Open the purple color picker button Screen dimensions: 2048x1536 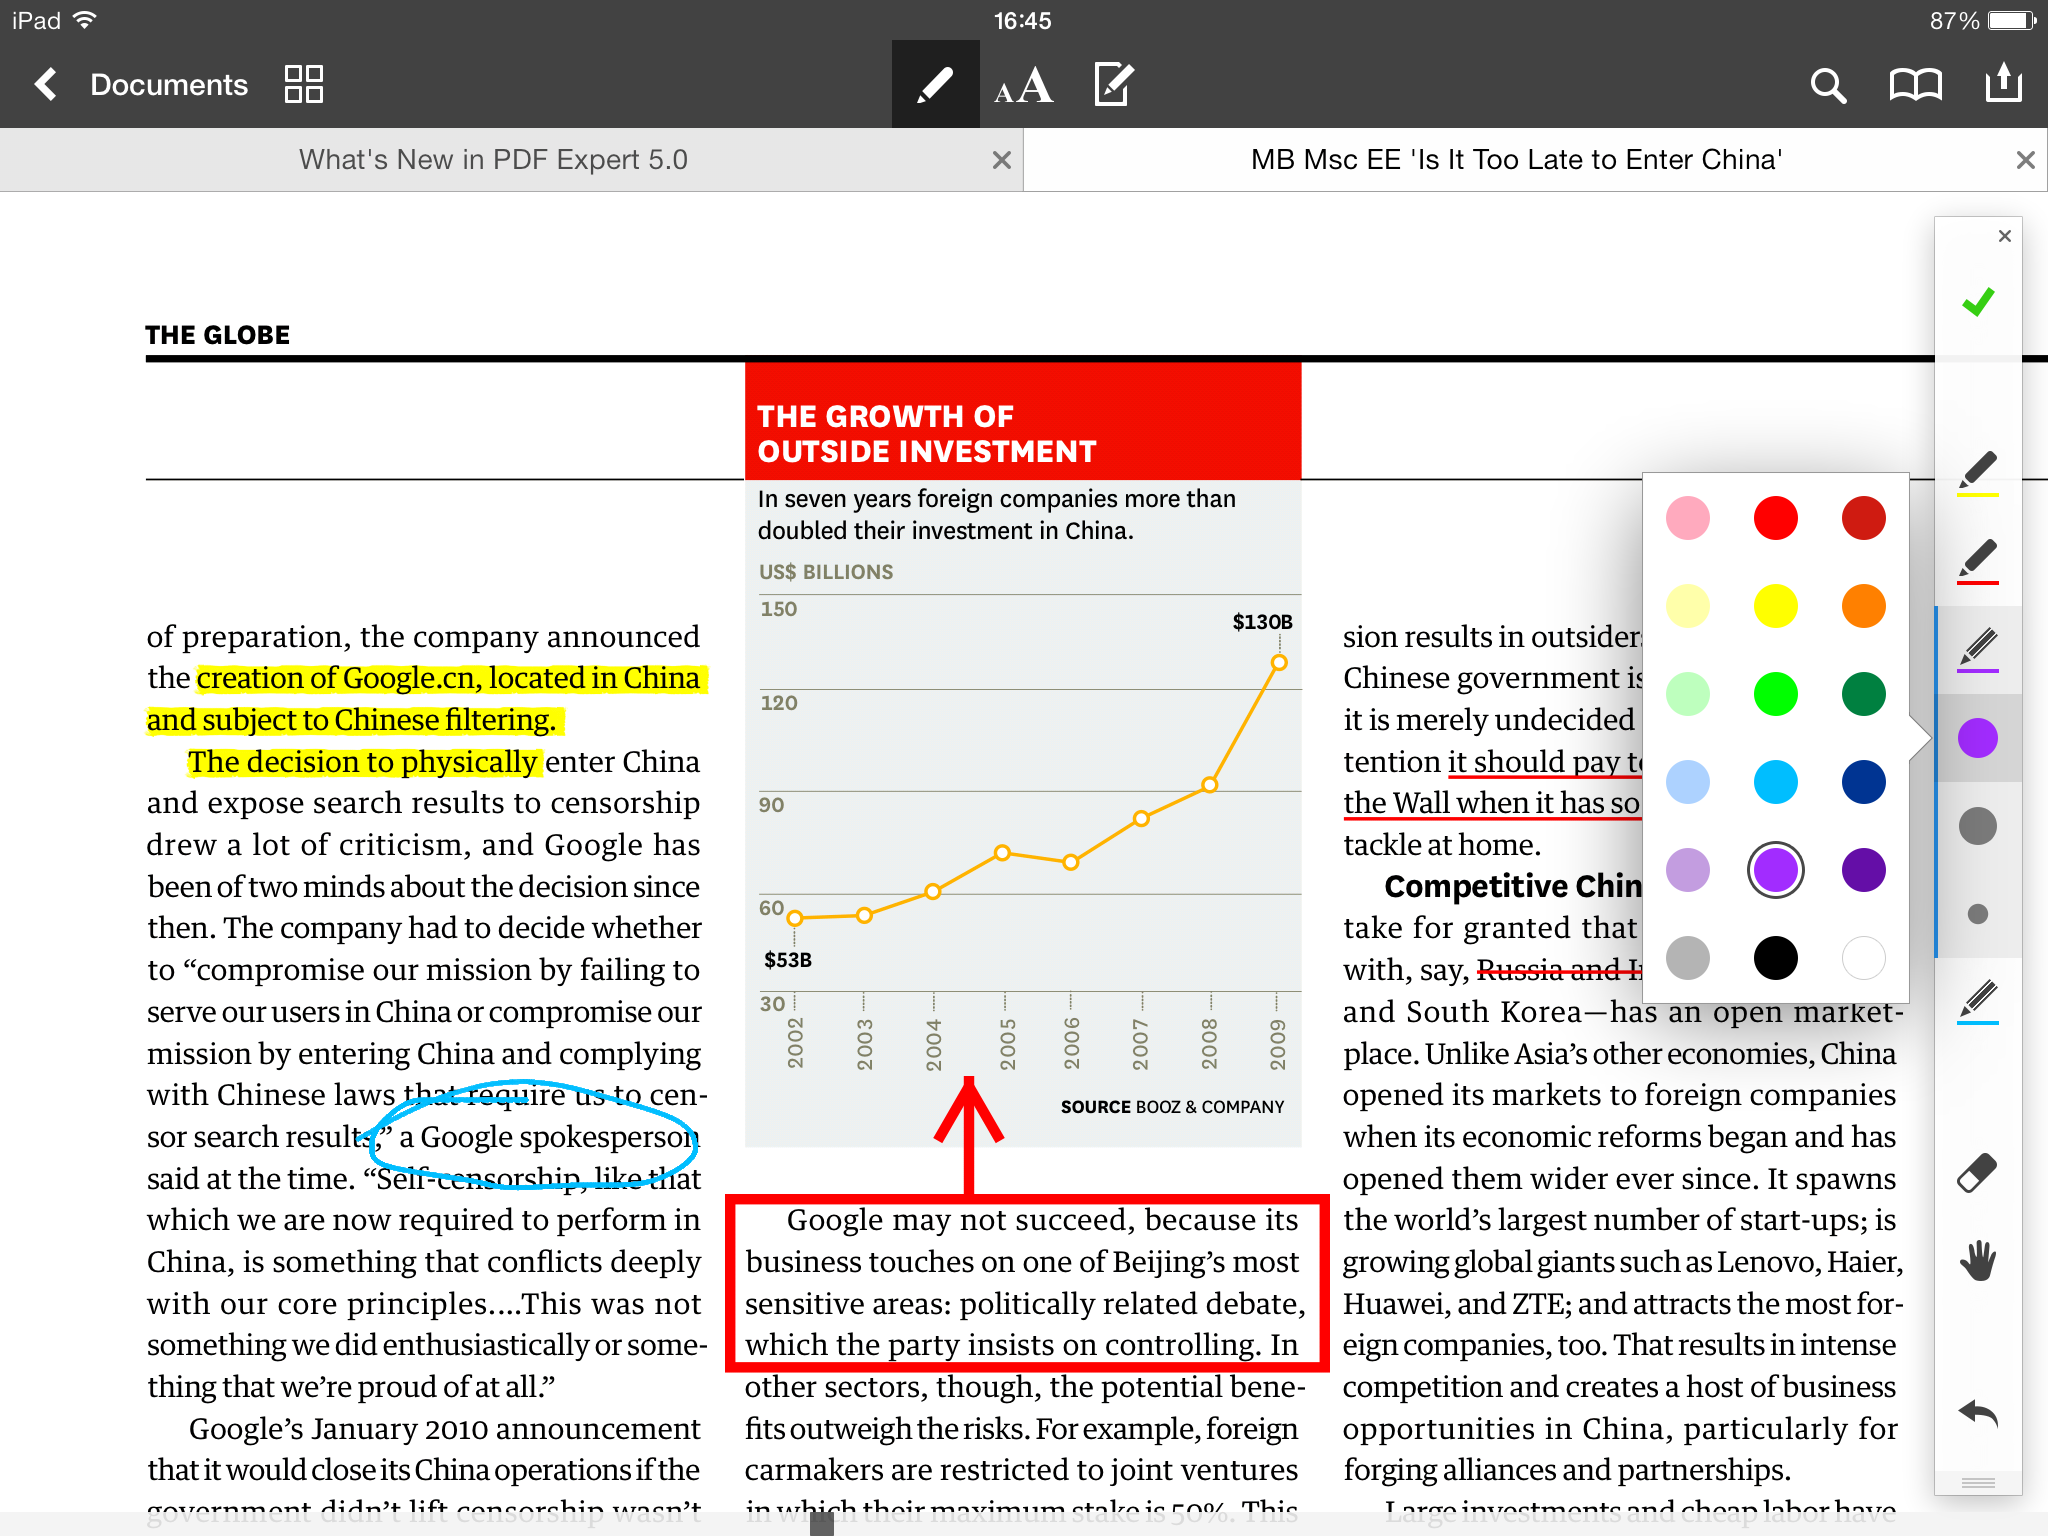point(1977,738)
